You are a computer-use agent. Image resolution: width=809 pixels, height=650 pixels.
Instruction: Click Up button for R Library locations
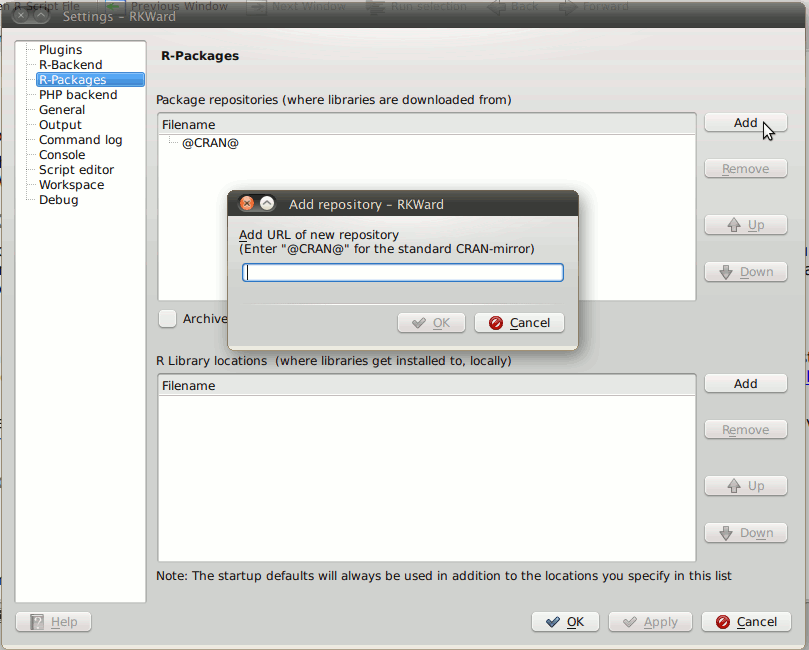[746, 486]
